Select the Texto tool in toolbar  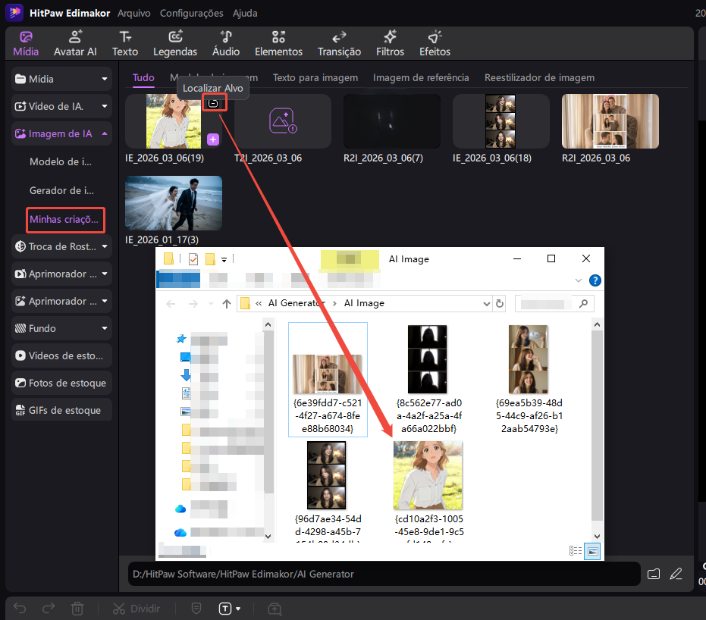pyautogui.click(x=125, y=43)
